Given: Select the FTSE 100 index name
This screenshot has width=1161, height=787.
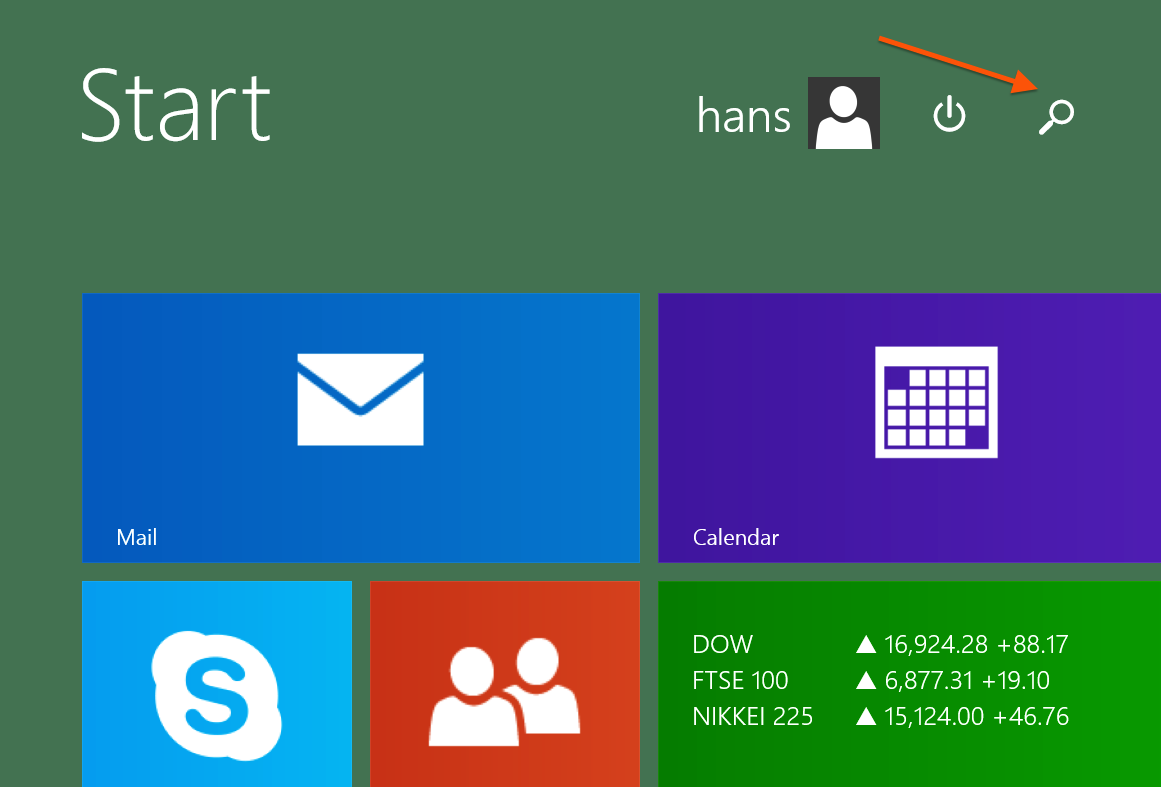Looking at the screenshot, I should point(740,680).
